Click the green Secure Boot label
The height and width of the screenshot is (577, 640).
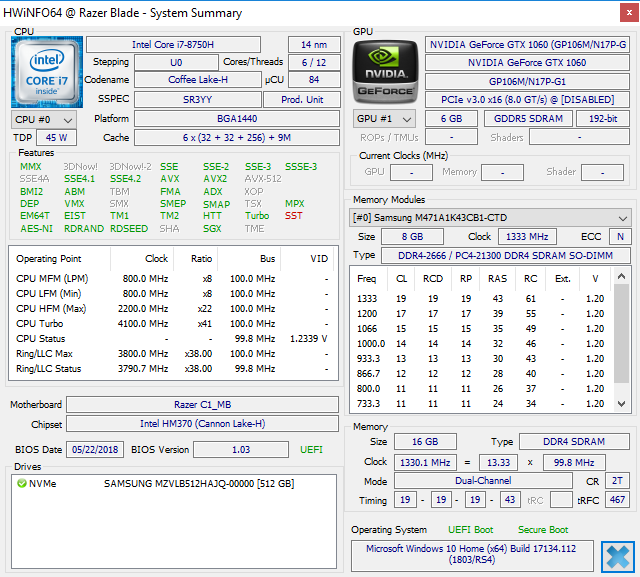(543, 530)
